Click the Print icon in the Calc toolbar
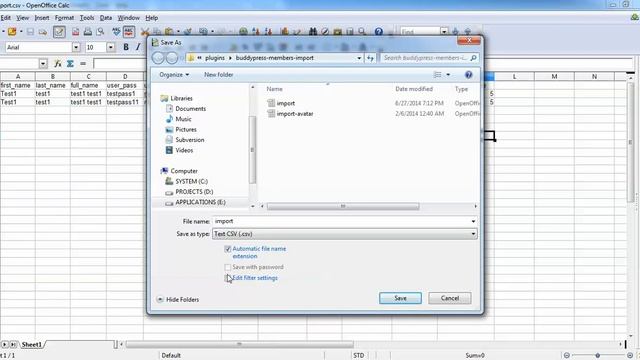Screen dimensions: 640x360 coord(88,31)
